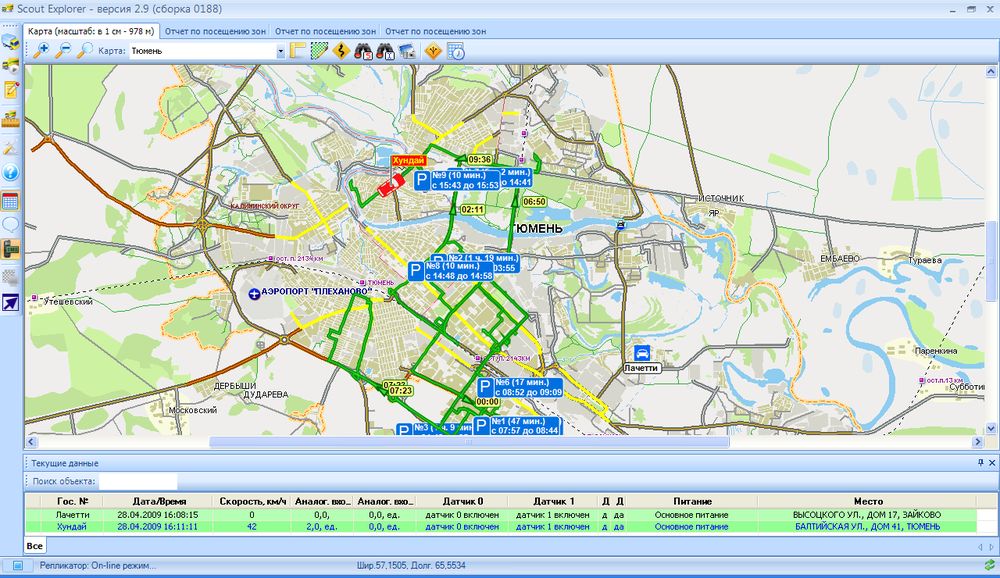Image resolution: width=1000 pixels, height=578 pixels.
Task: Click the zoom out magnifier tool
Action: [63, 51]
